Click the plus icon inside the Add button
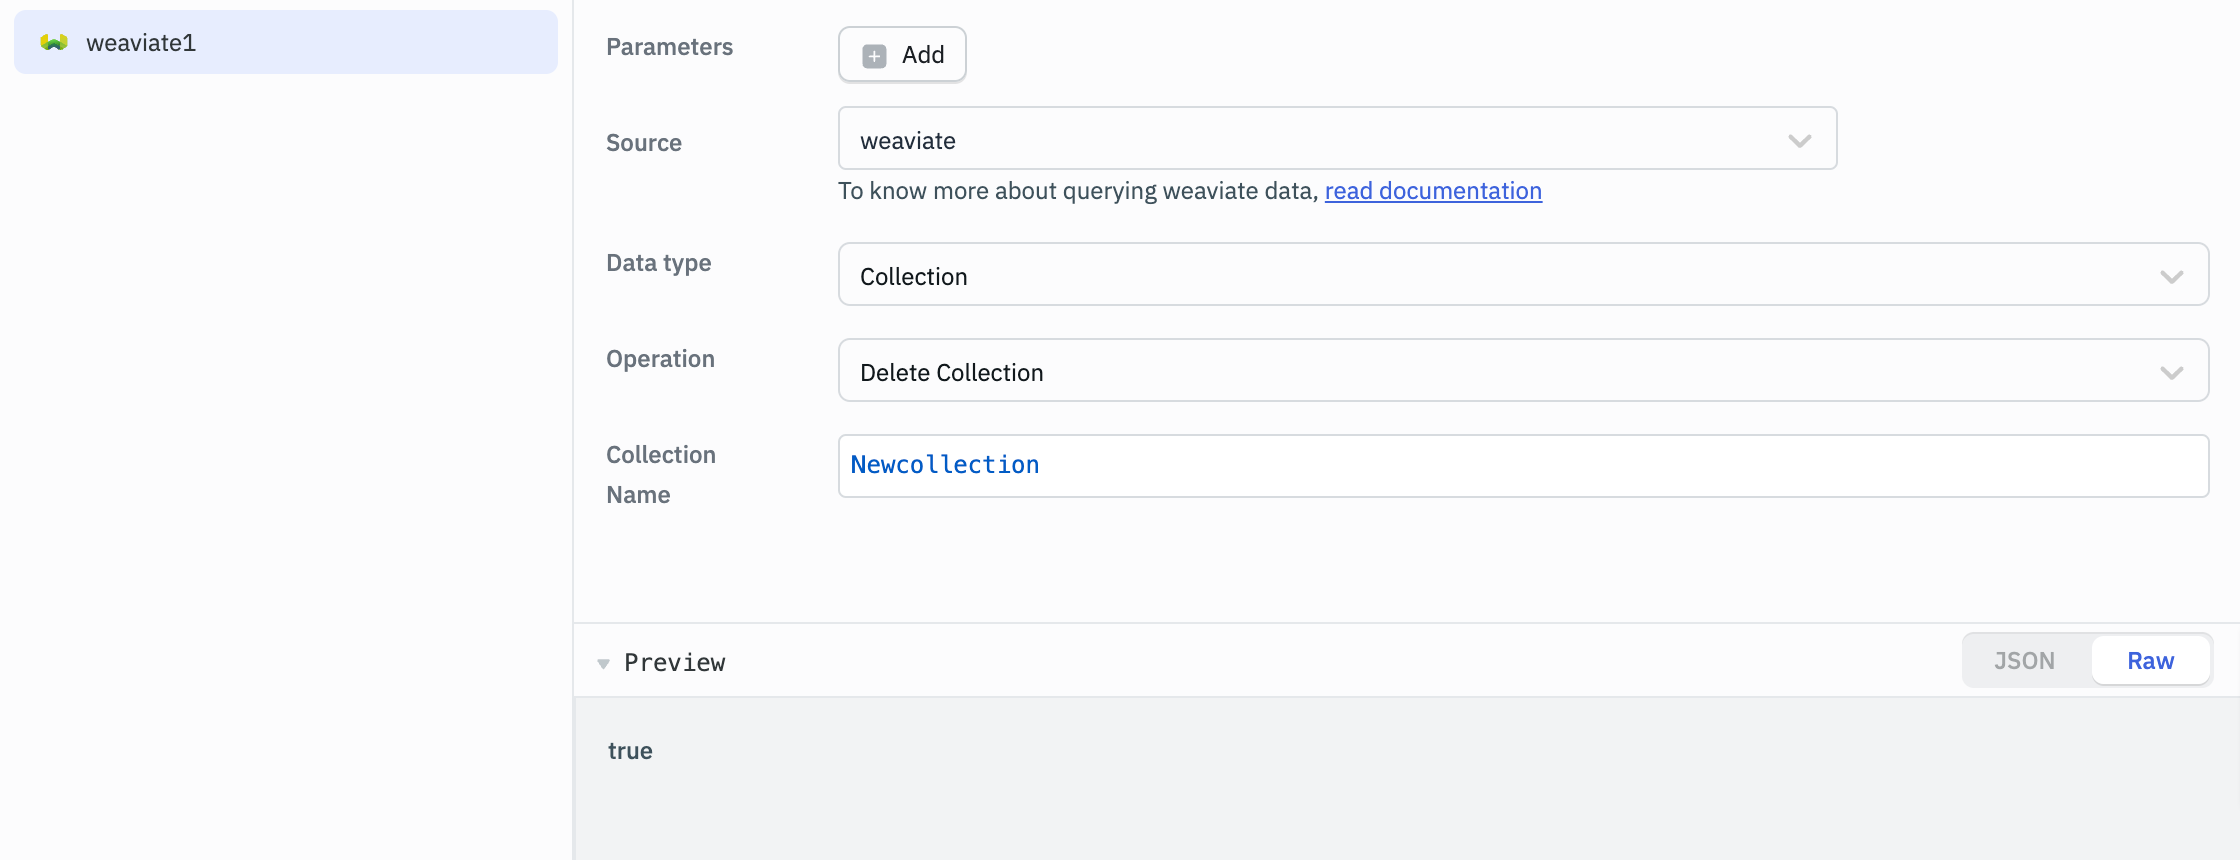 [874, 56]
